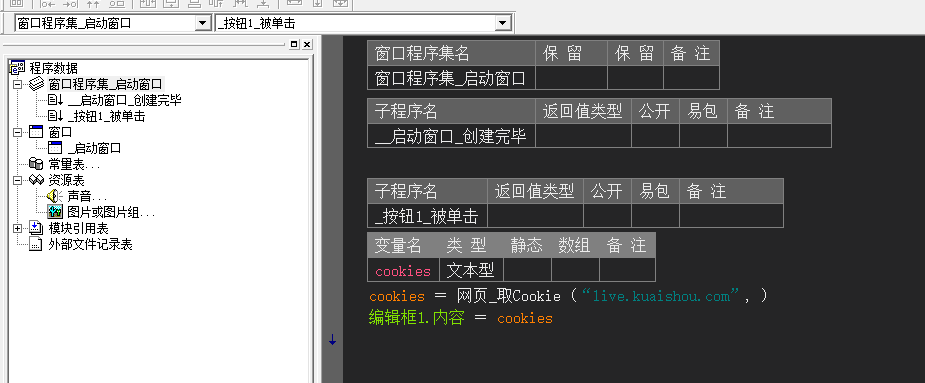Viewport: 925px width, 383px height.
Task: Click the window icon beside _启动窗口 tree item
Action: point(54,148)
